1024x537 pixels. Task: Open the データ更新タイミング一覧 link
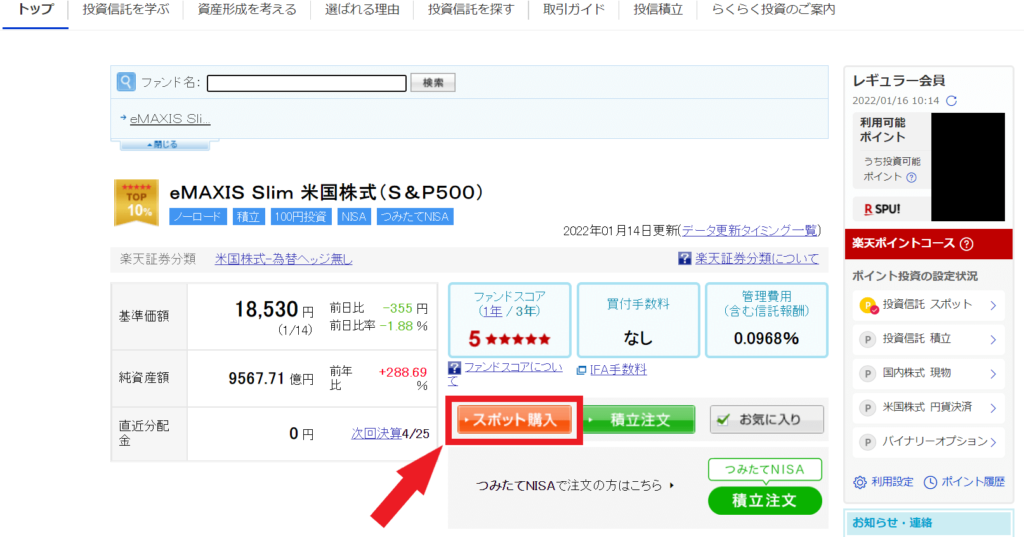[750, 231]
